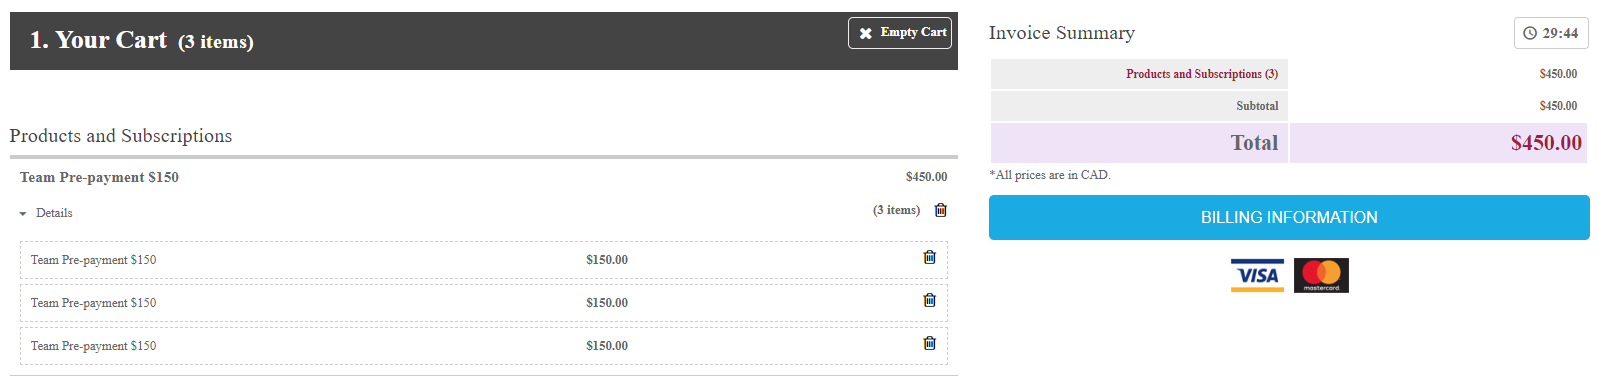Proceed to BILLING INFORMATION
This screenshot has width=1598, height=385.
pos(1289,217)
